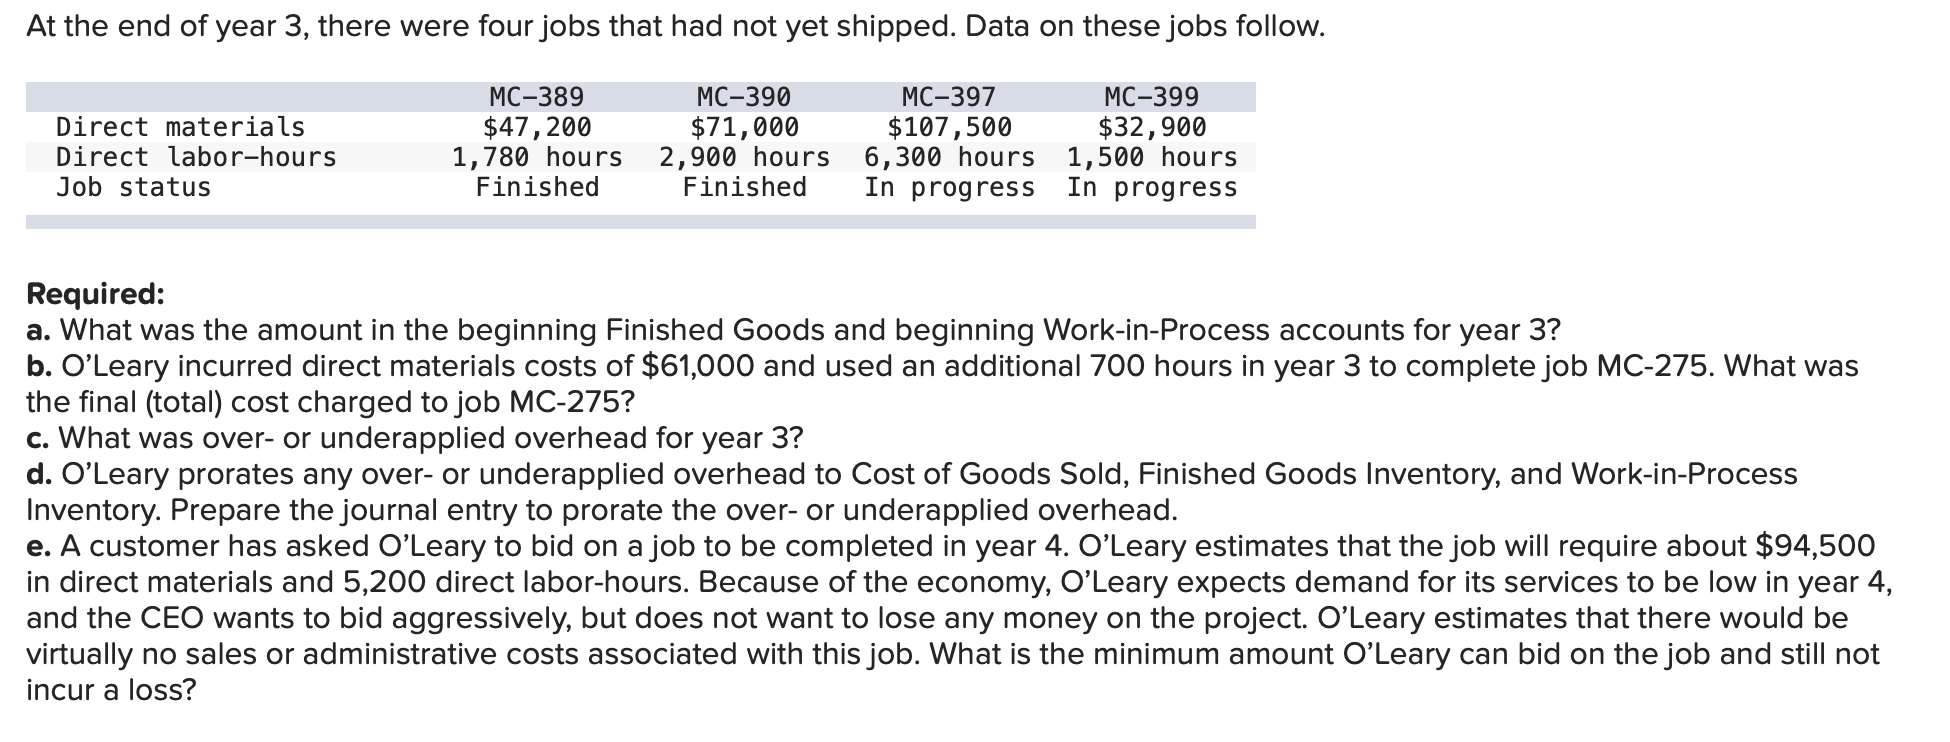
Task: Click the 1,500 hours cell
Action: pos(1152,157)
